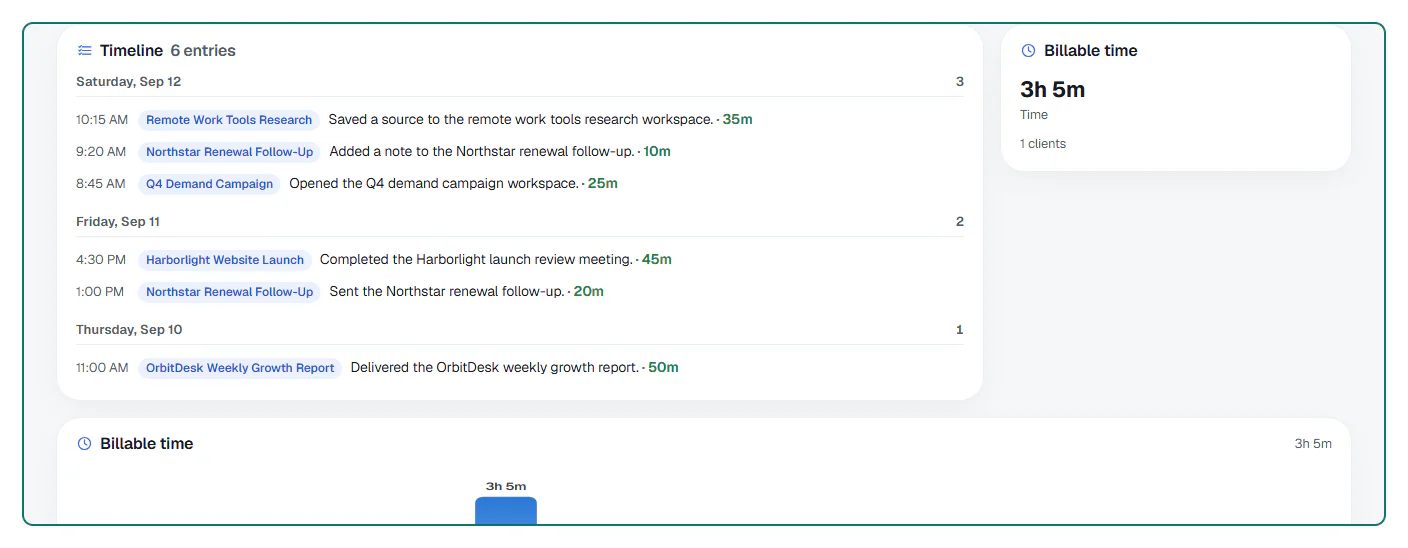Click the 'Thursday, Sep 10' date header

click(129, 330)
